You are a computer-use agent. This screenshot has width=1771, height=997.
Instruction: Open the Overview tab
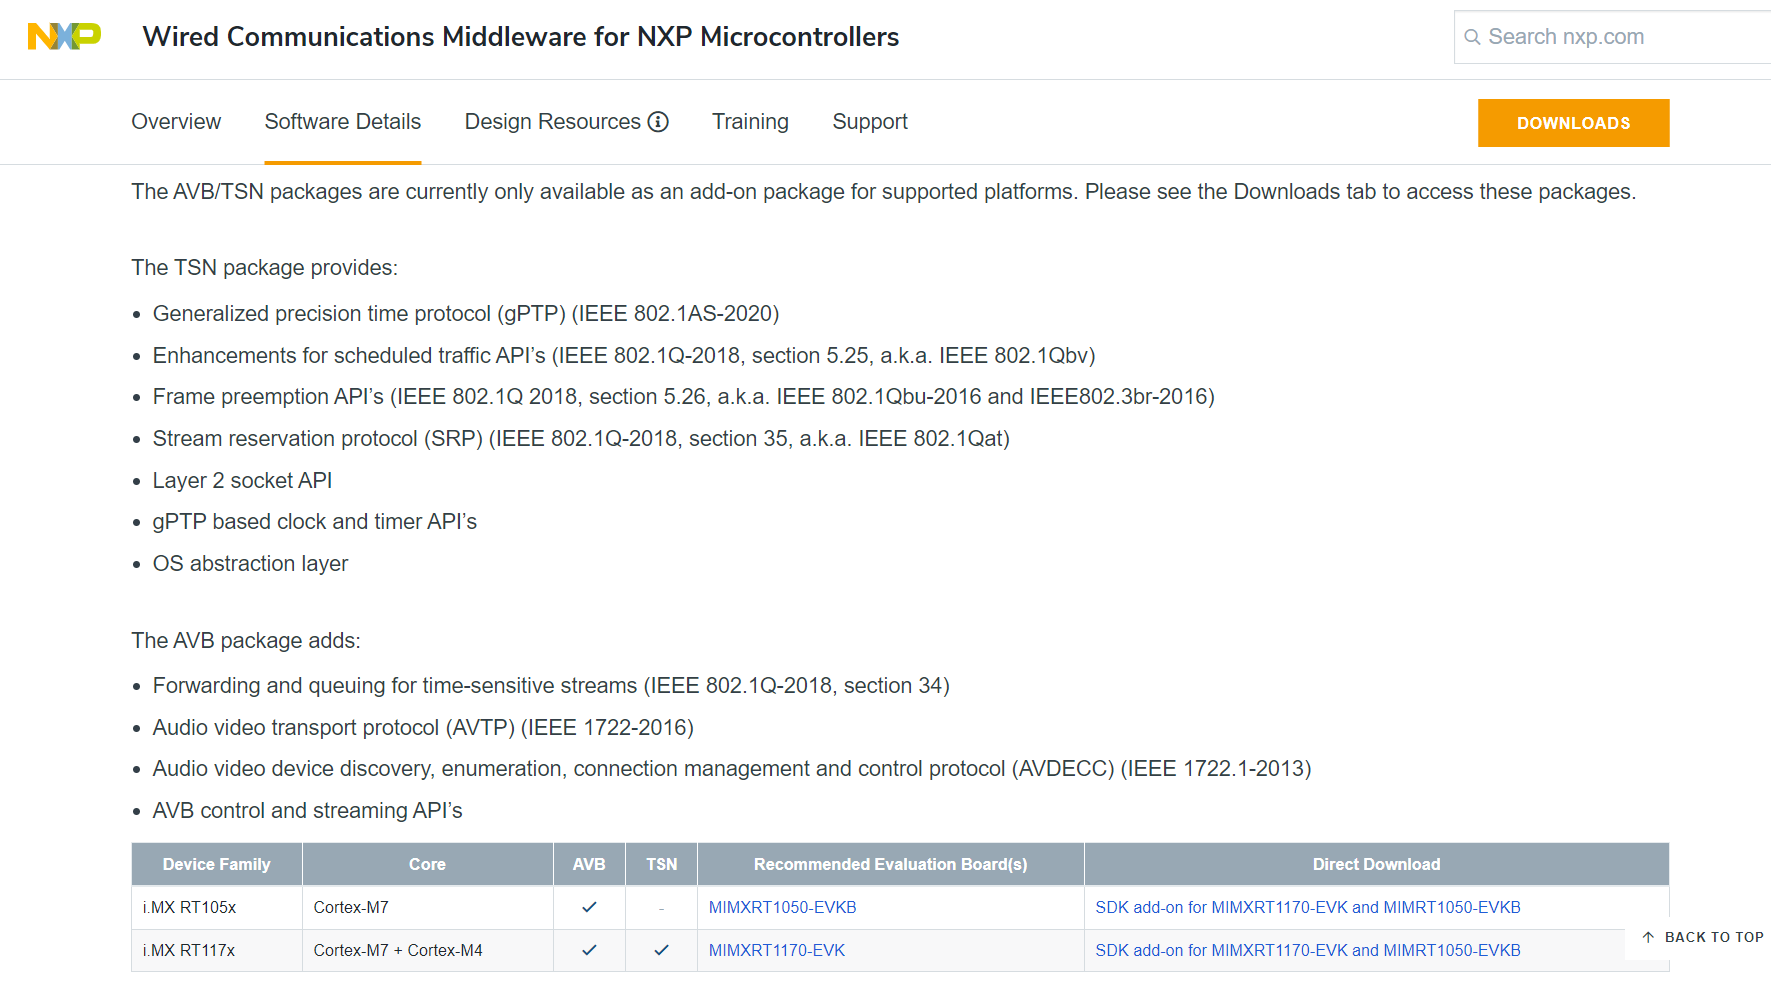pos(176,122)
